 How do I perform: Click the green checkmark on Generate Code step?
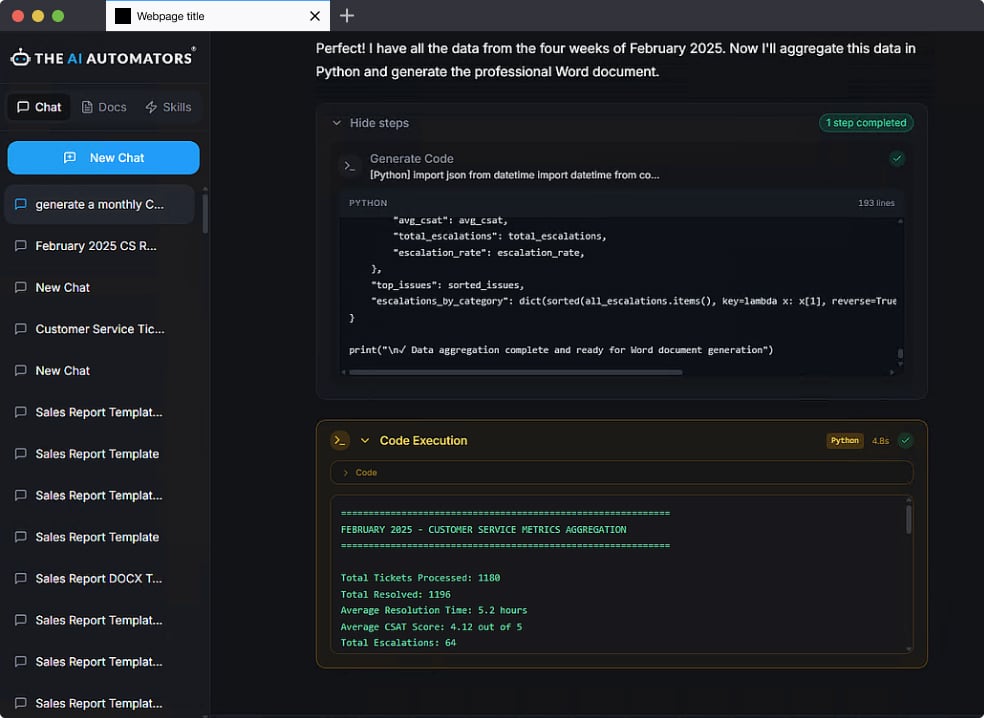pyautogui.click(x=897, y=159)
